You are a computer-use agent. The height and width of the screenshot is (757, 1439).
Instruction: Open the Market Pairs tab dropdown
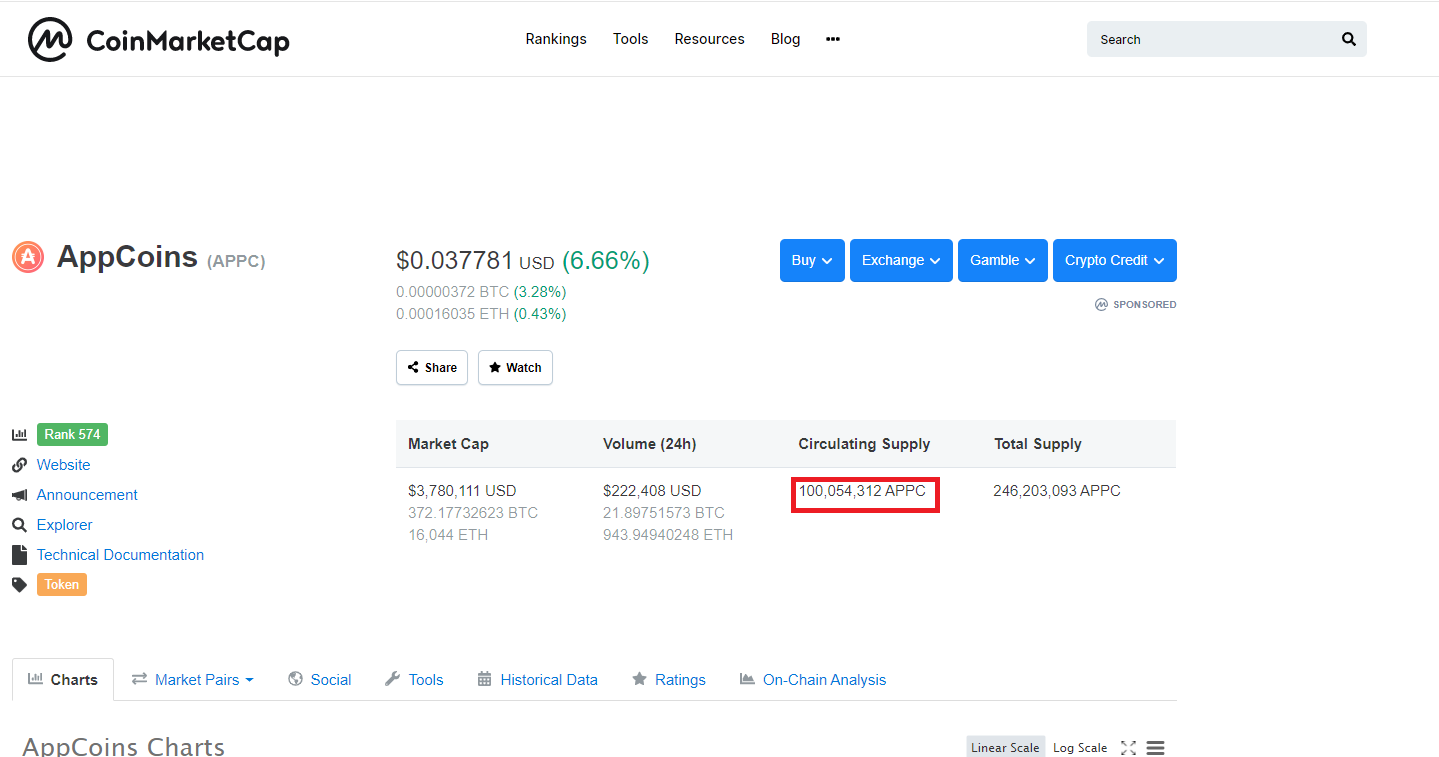pyautogui.click(x=193, y=680)
